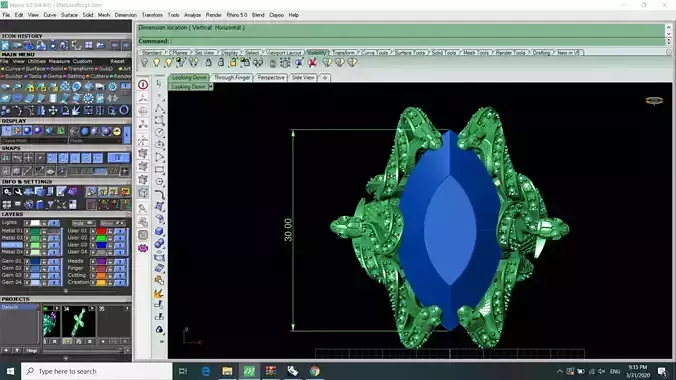This screenshot has width=676, height=380.
Task: Click the wrench icon in Info & Settings
Action: pyautogui.click(x=18, y=192)
